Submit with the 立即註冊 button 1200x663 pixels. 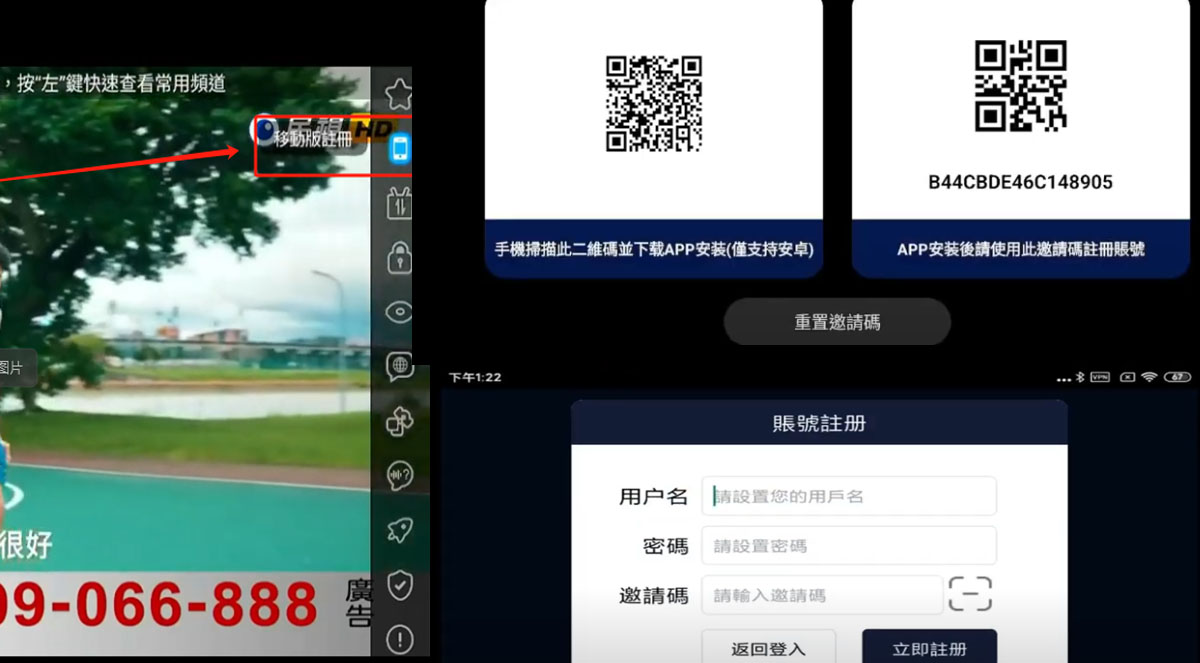pos(929,648)
